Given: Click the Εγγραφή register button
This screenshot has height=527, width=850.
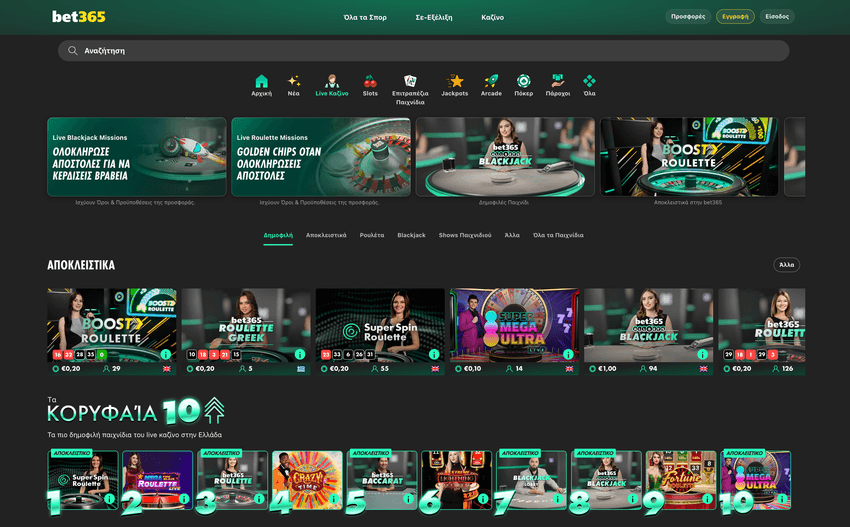Looking at the screenshot, I should tap(735, 17).
